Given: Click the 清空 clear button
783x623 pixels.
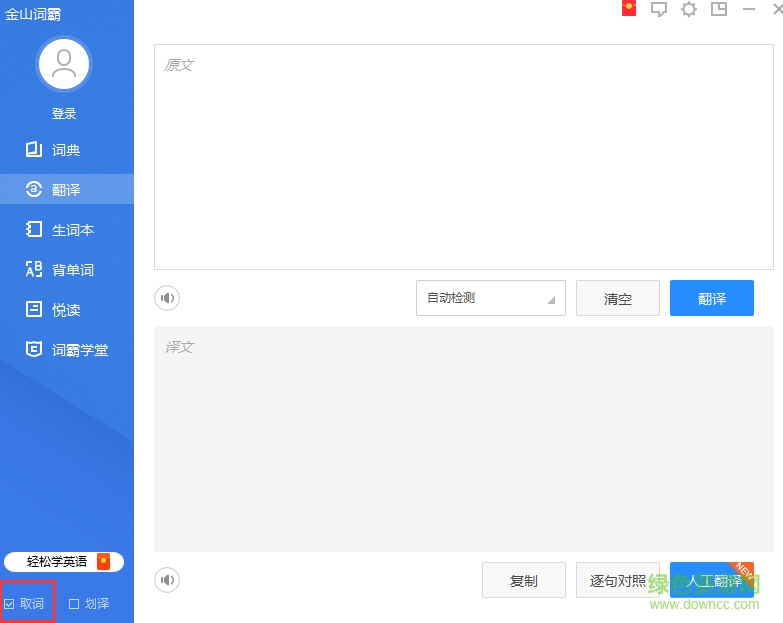Looking at the screenshot, I should (618, 298).
